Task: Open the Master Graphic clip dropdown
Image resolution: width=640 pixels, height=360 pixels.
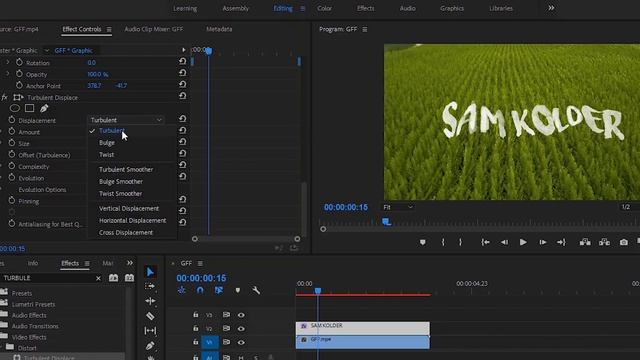Action: pos(47,50)
